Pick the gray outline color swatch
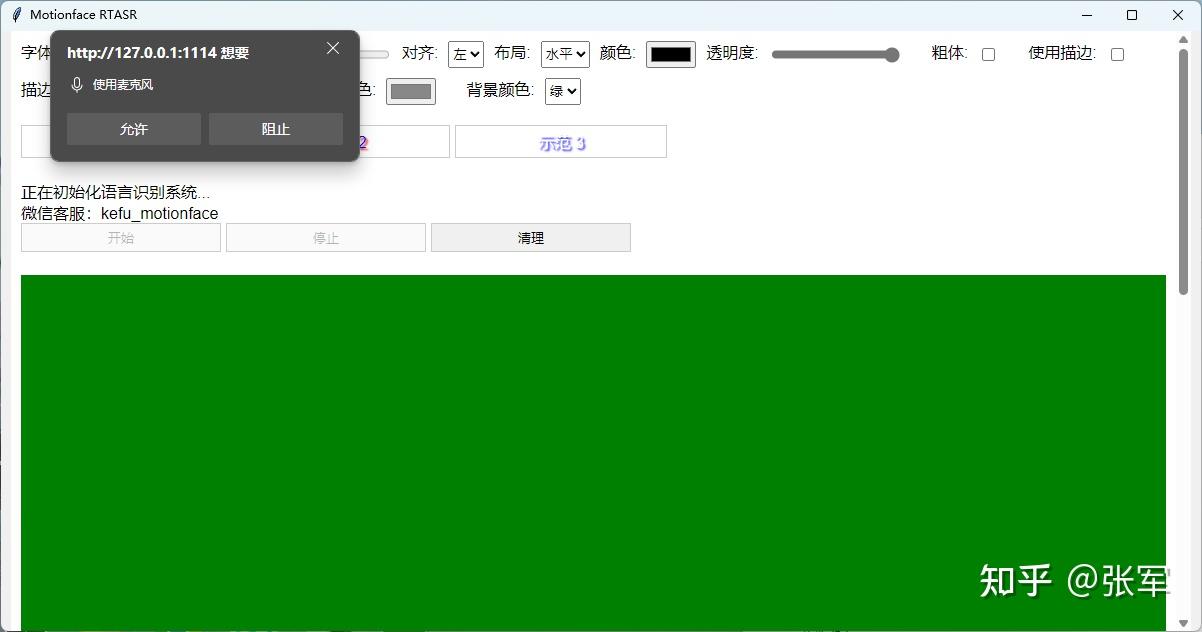This screenshot has width=1202, height=632. pyautogui.click(x=410, y=91)
